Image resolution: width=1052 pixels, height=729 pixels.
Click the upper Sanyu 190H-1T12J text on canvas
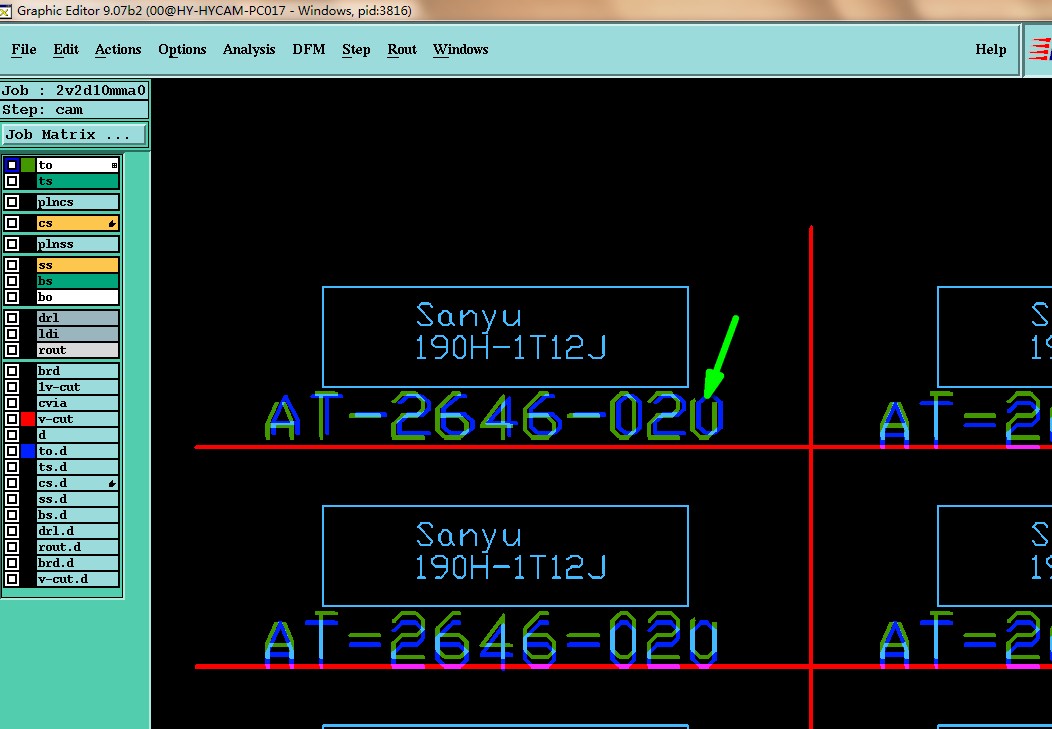point(510,331)
